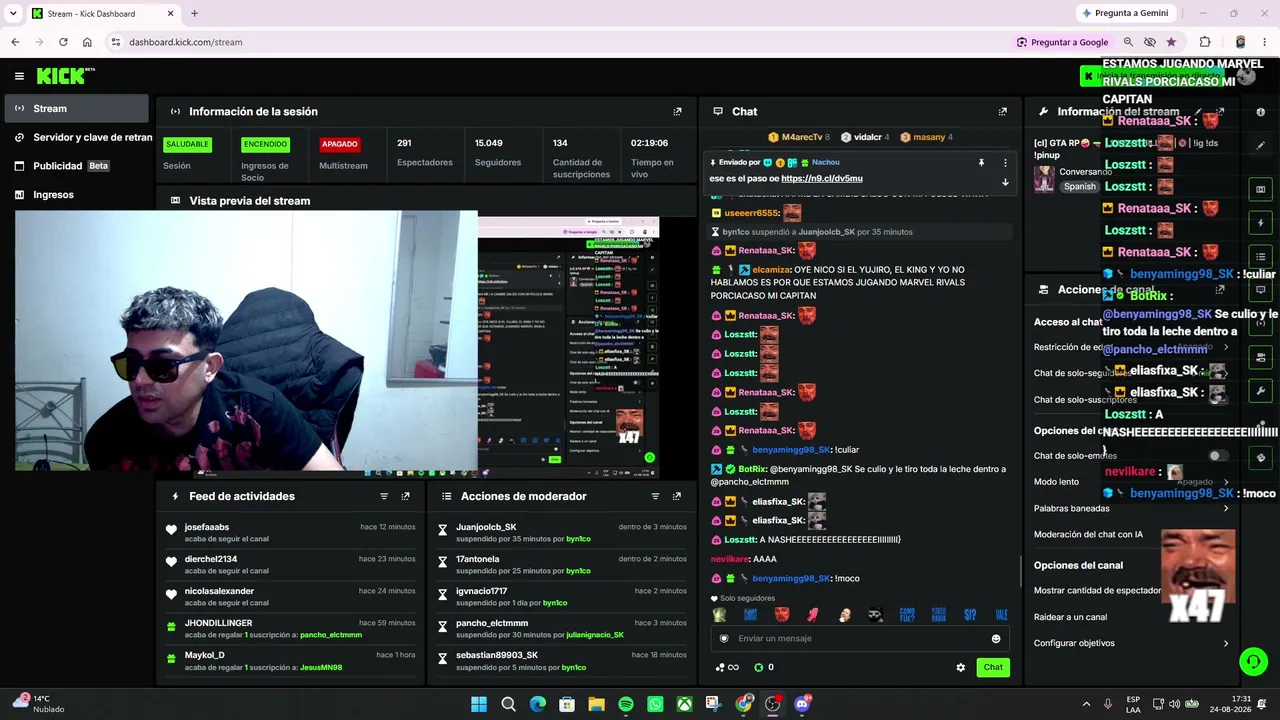Show hidden system tray icons
Viewport: 1280px width, 720px height.
click(x=1086, y=704)
